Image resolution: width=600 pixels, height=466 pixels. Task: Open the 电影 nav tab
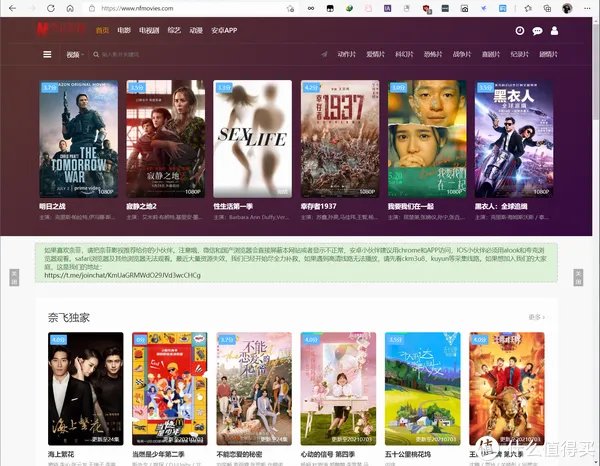[x=124, y=30]
